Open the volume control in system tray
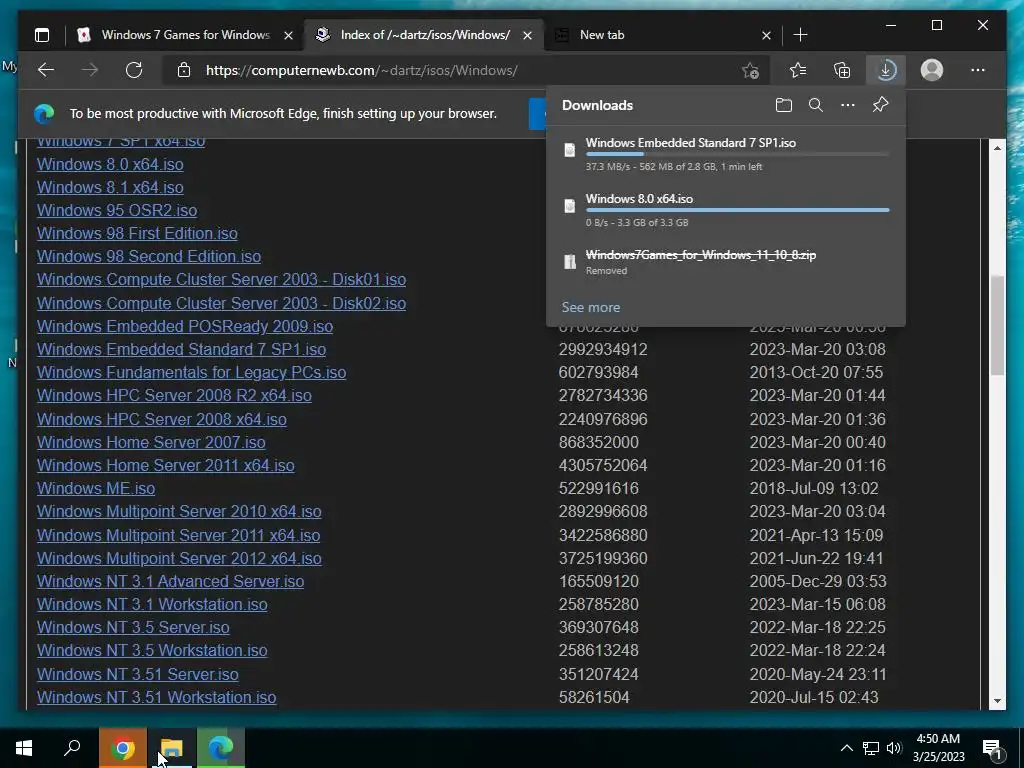This screenshot has width=1024, height=768. pyautogui.click(x=894, y=748)
